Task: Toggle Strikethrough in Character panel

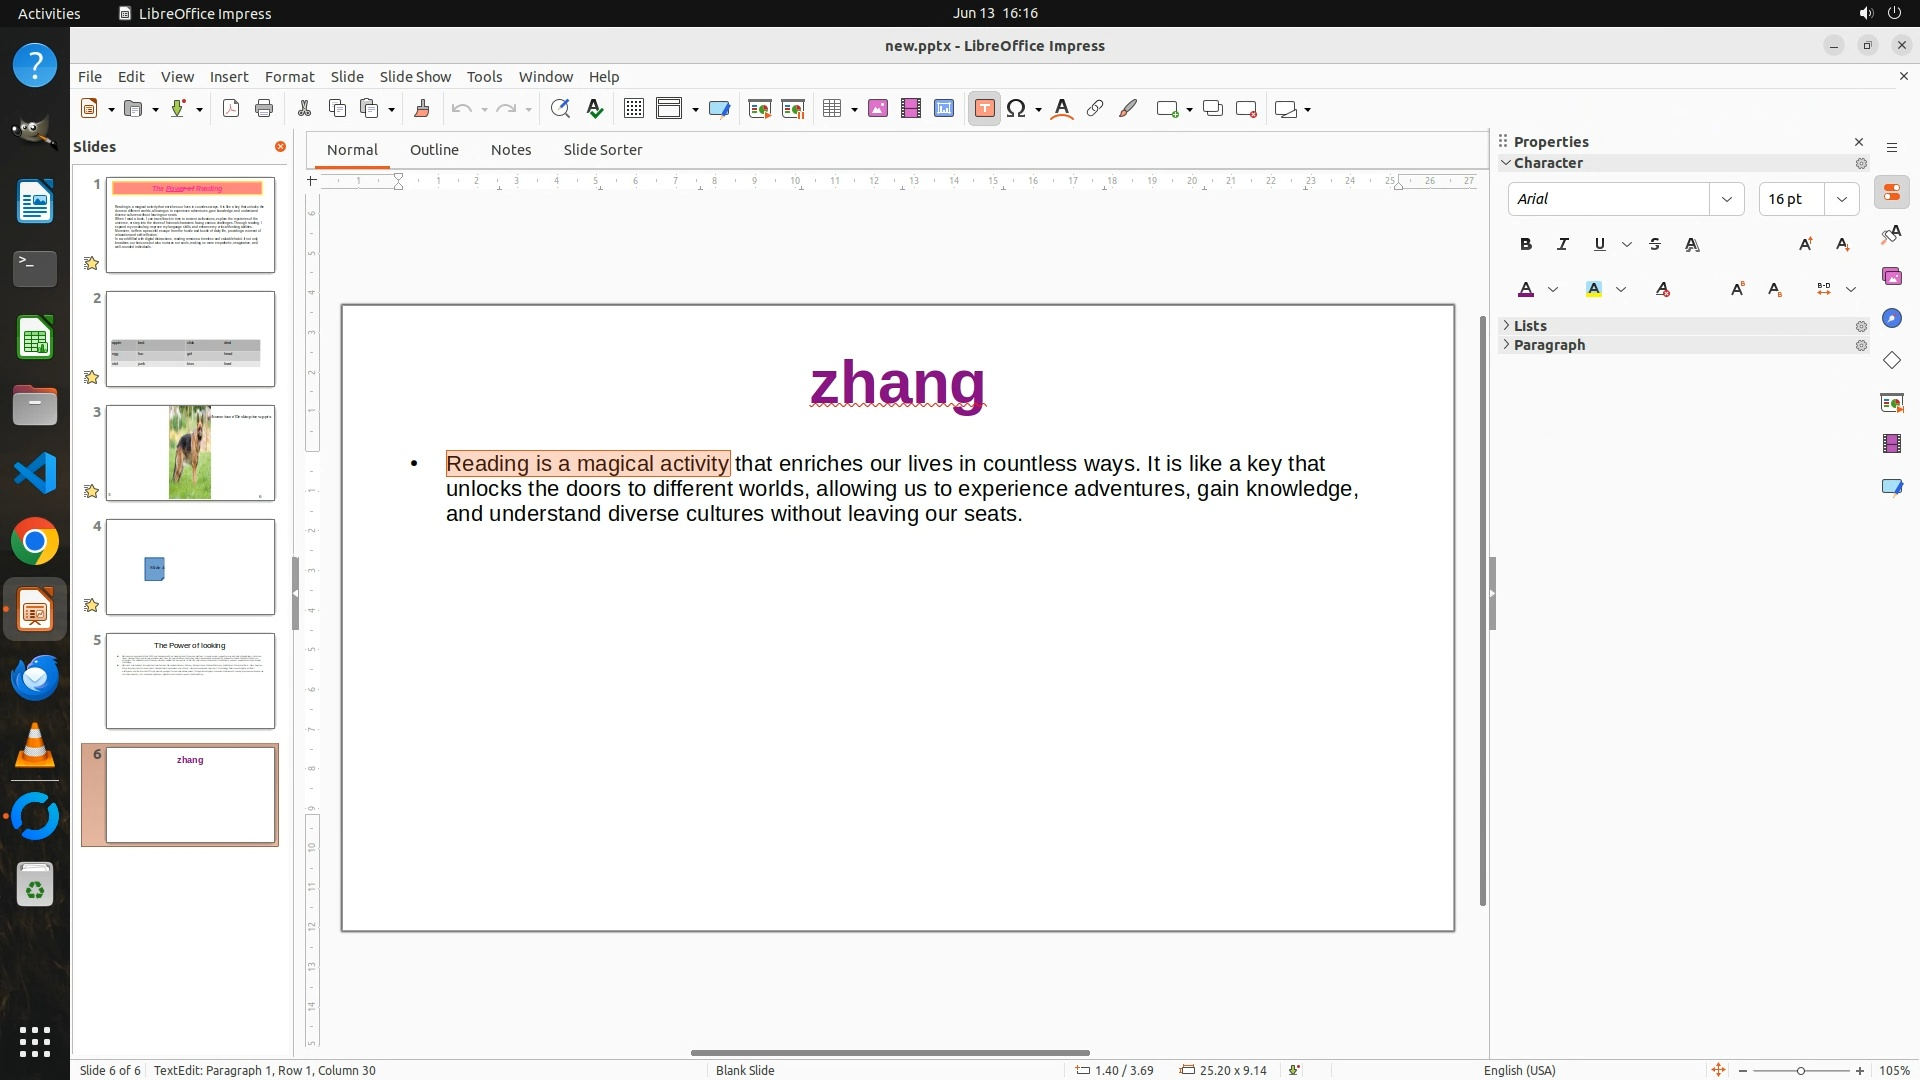Action: 1655,244
